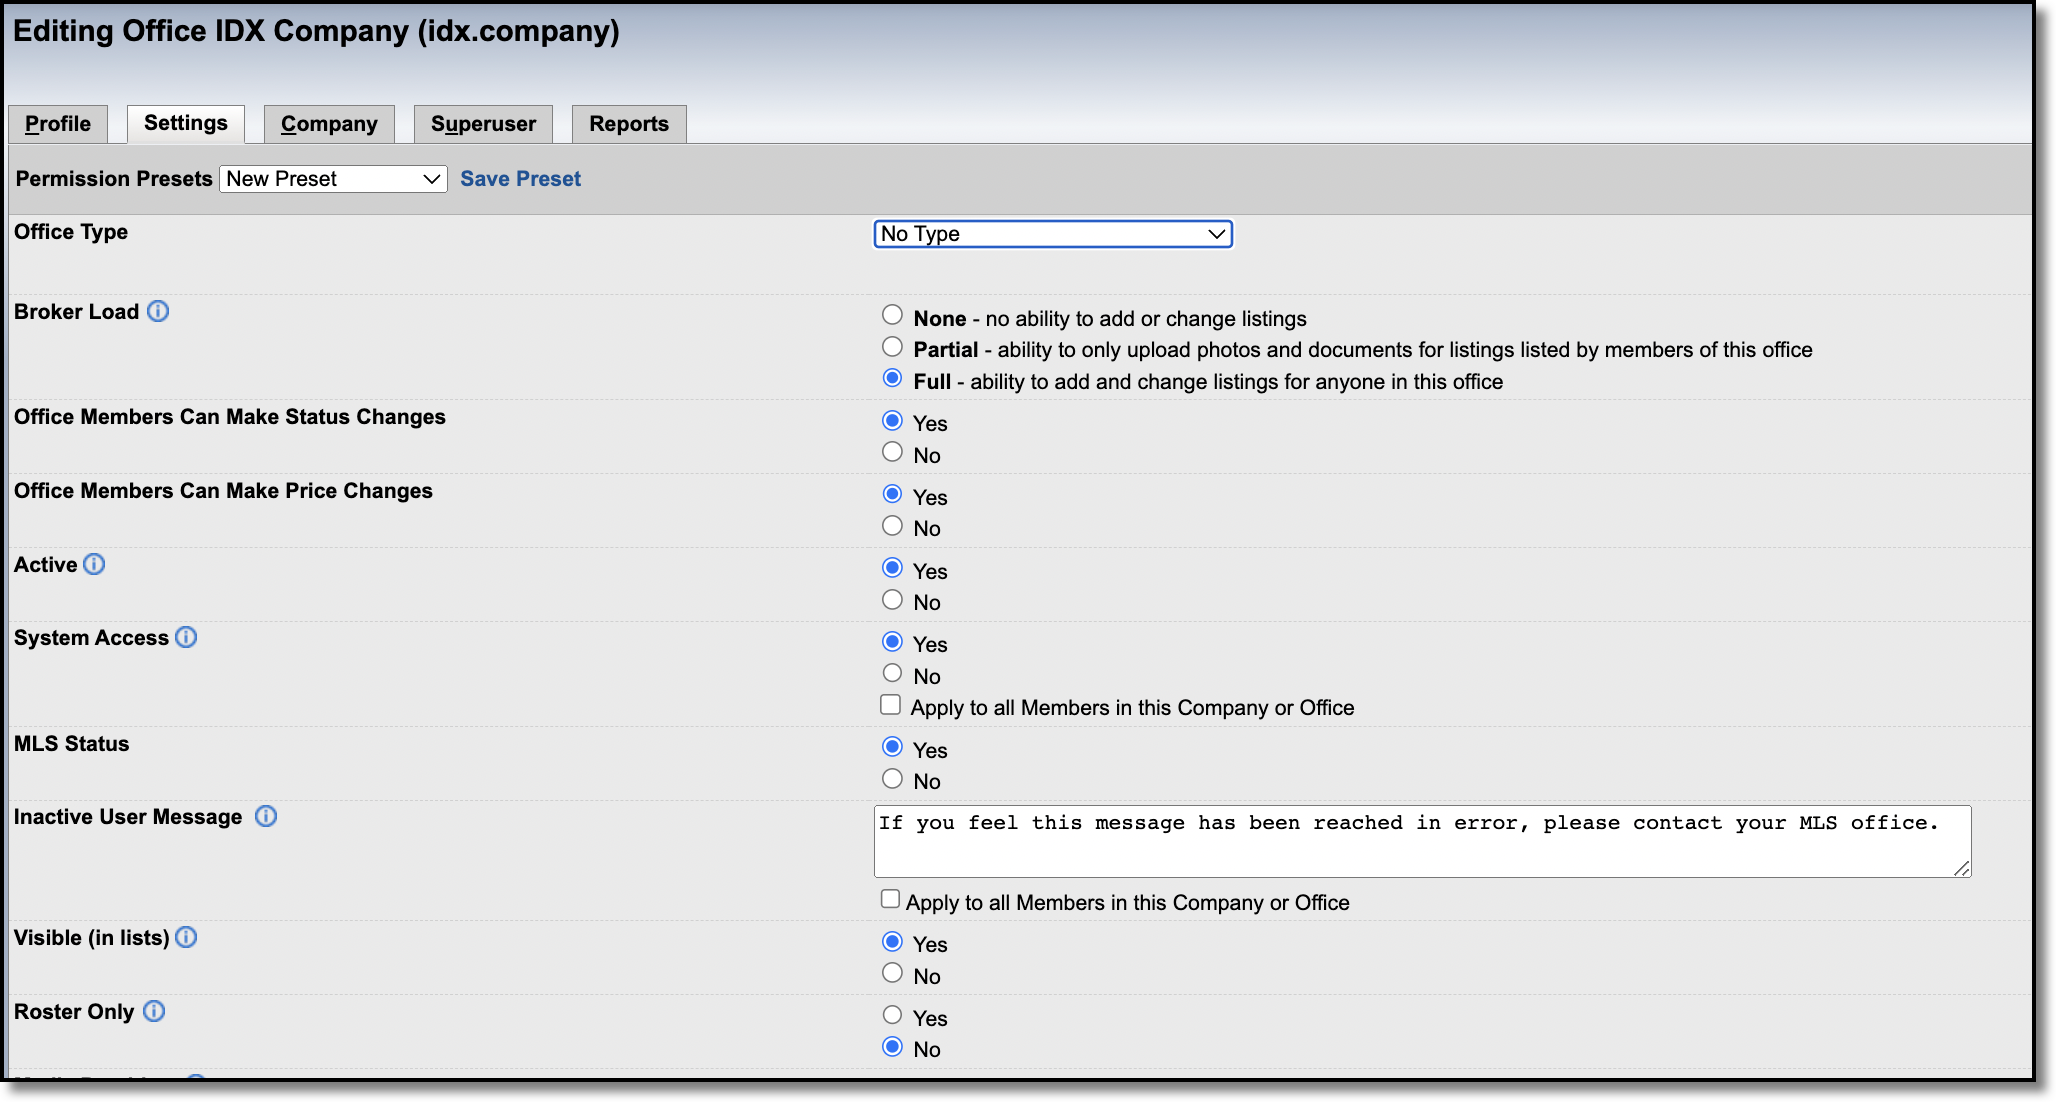Switch to the Profile tab

coord(58,124)
